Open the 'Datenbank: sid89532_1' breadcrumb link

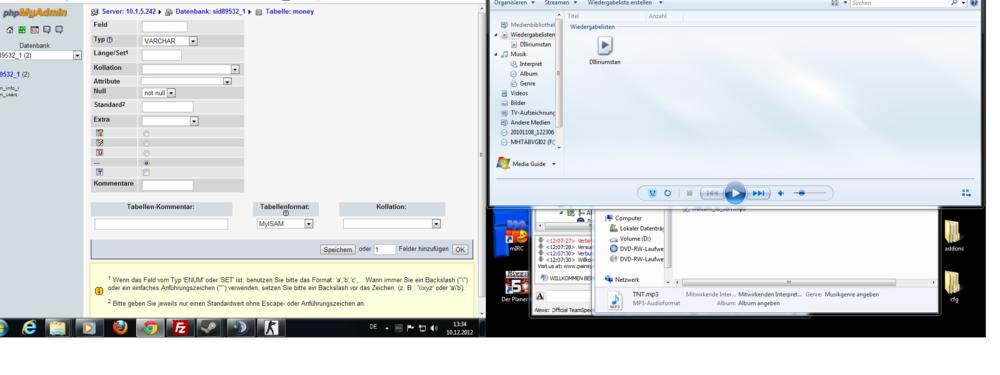coord(210,11)
